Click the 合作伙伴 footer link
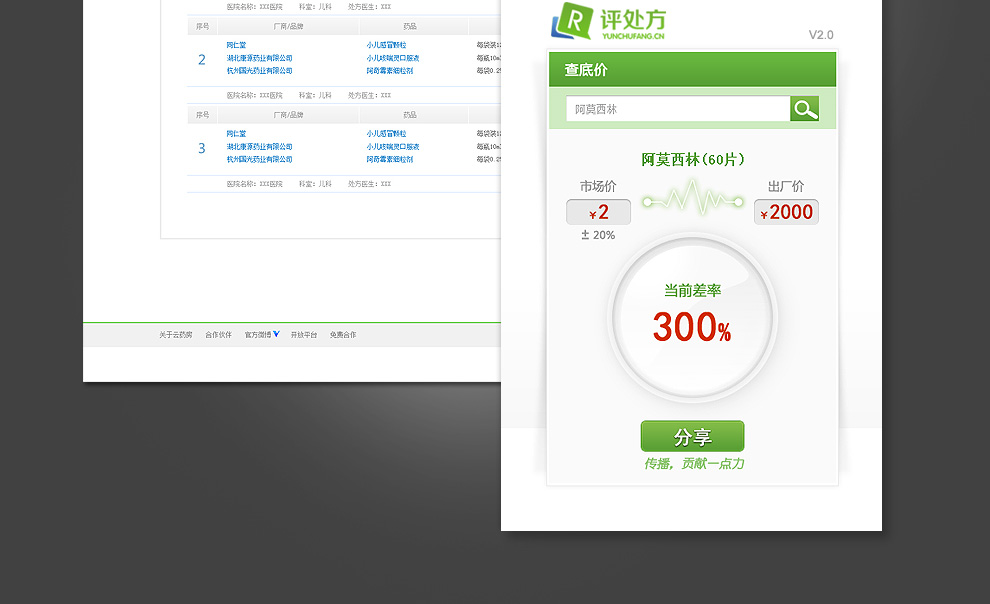Image resolution: width=990 pixels, height=604 pixels. pyautogui.click(x=218, y=334)
